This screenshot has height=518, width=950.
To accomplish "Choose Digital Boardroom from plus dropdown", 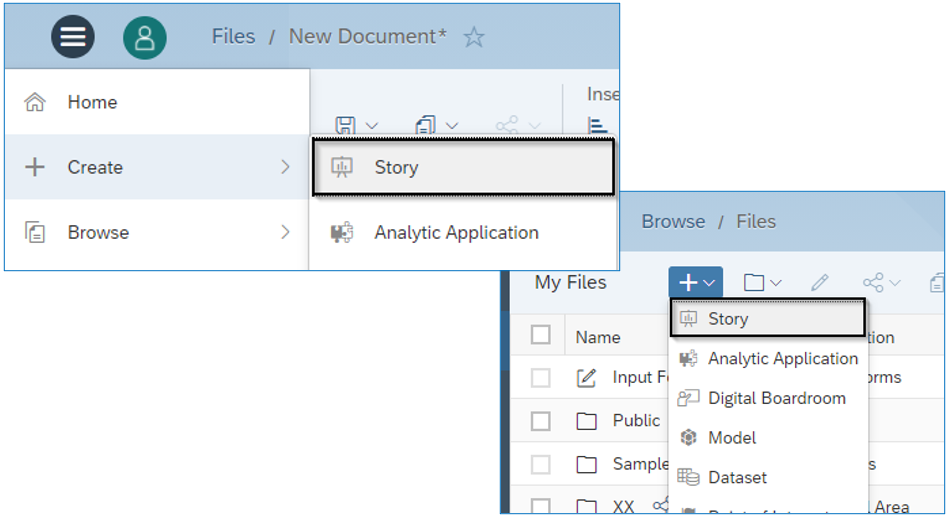I will pos(768,398).
